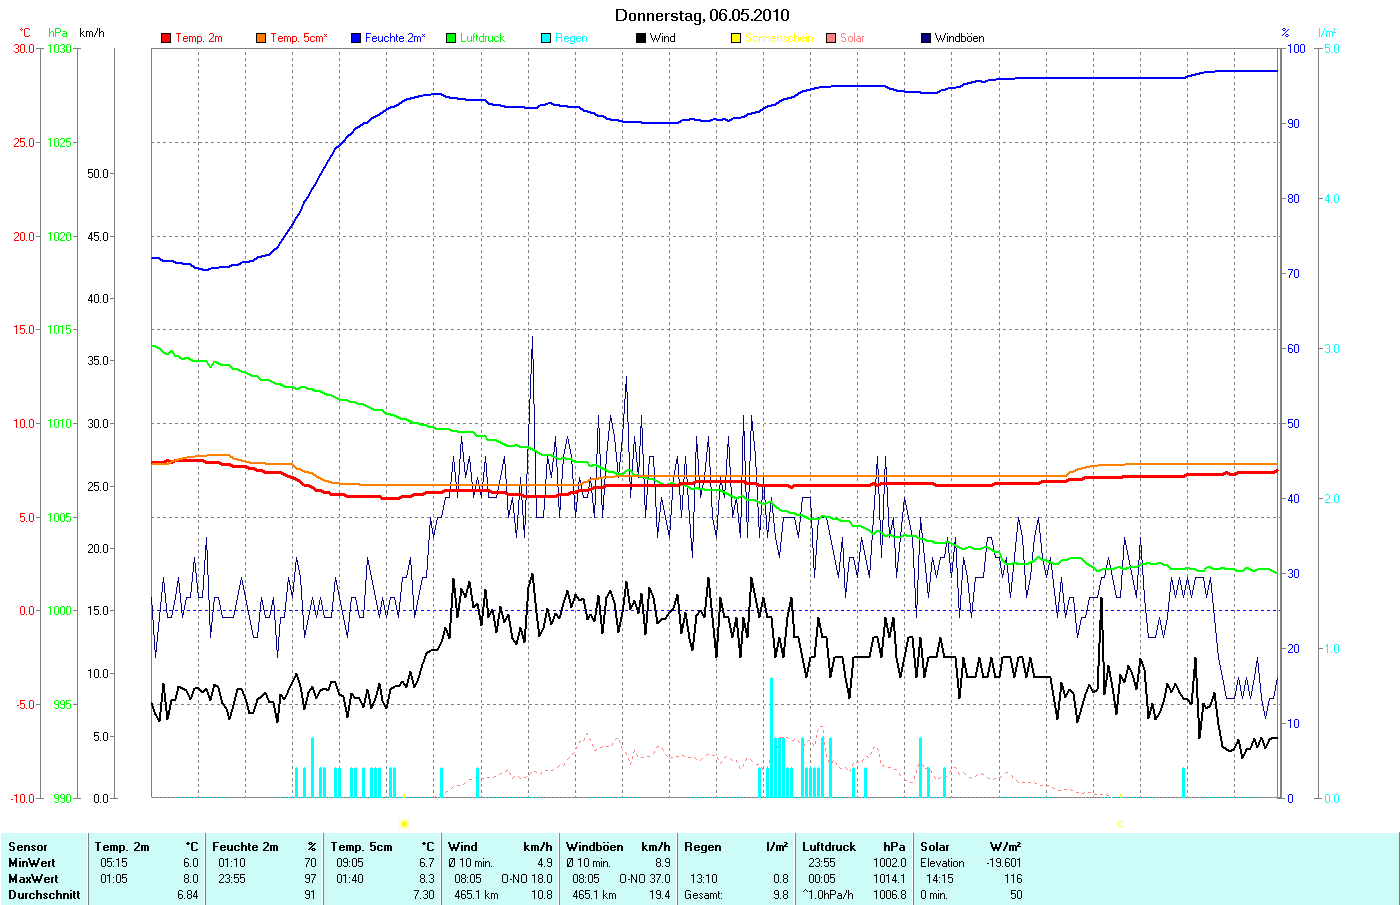Image resolution: width=1400 pixels, height=905 pixels.
Task: Click the yellow Sonnenschein legend square
Action: pos(736,38)
